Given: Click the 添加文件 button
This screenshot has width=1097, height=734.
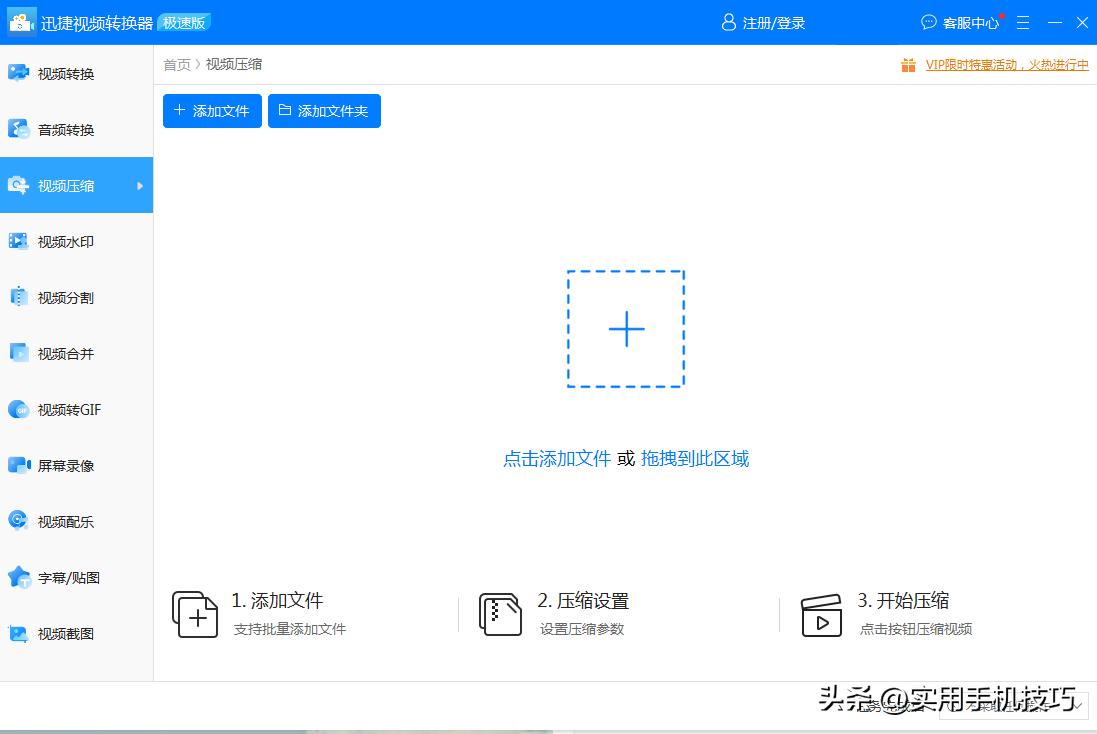Looking at the screenshot, I should 211,111.
